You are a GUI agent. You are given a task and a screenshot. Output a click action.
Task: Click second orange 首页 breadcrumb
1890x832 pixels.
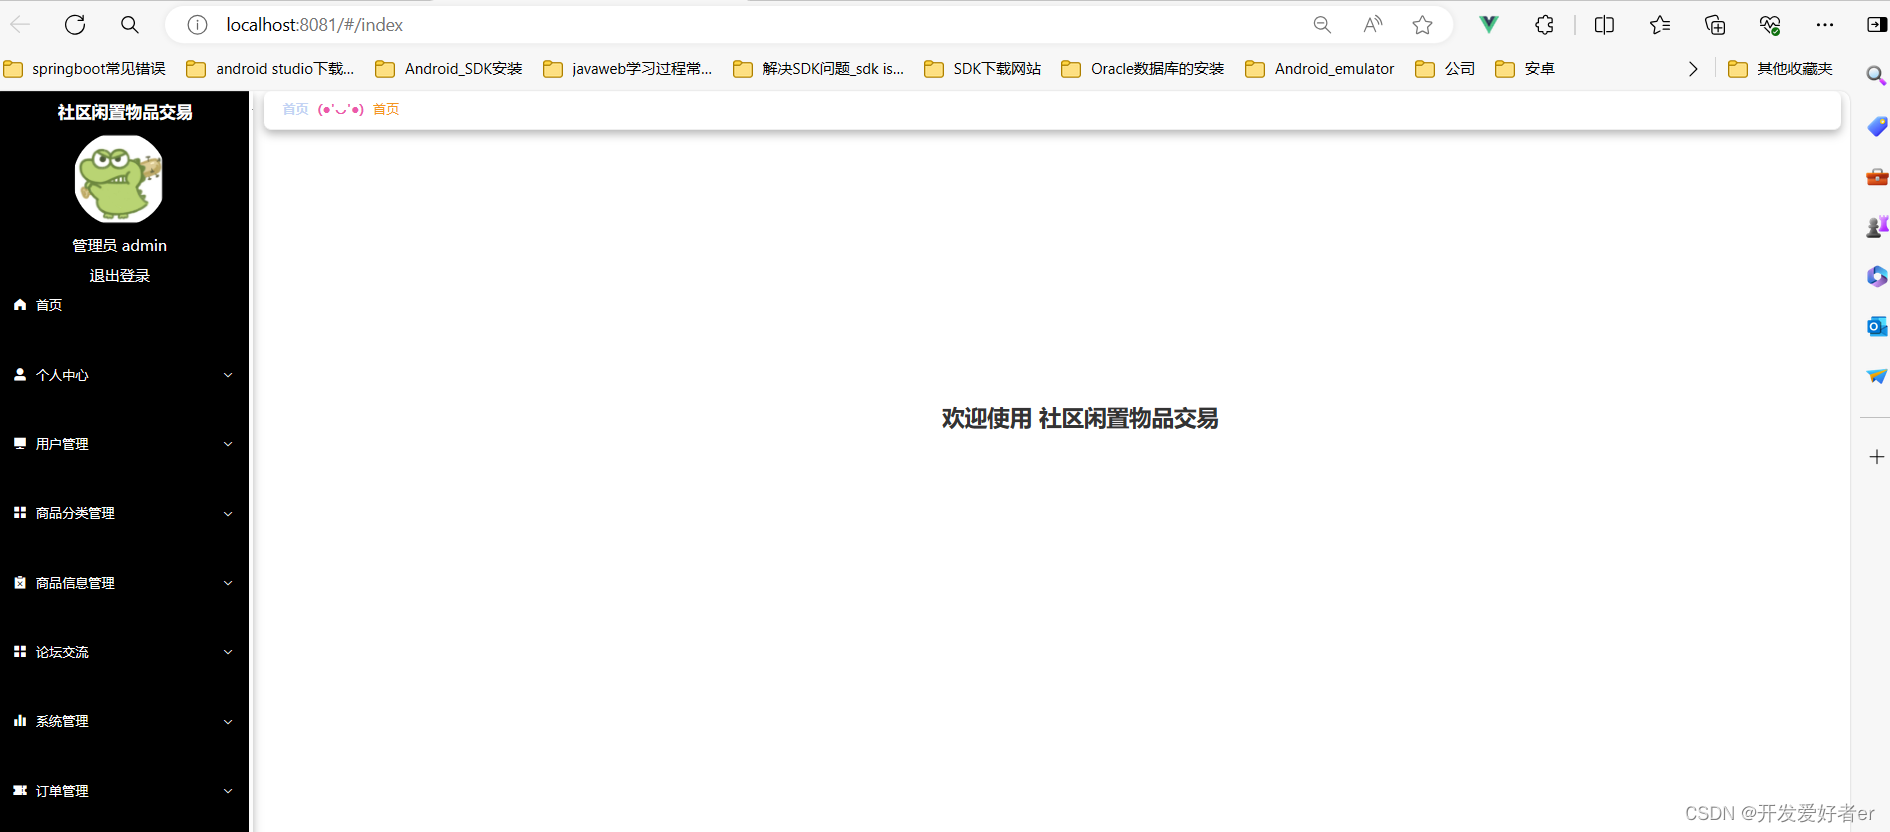click(x=386, y=109)
